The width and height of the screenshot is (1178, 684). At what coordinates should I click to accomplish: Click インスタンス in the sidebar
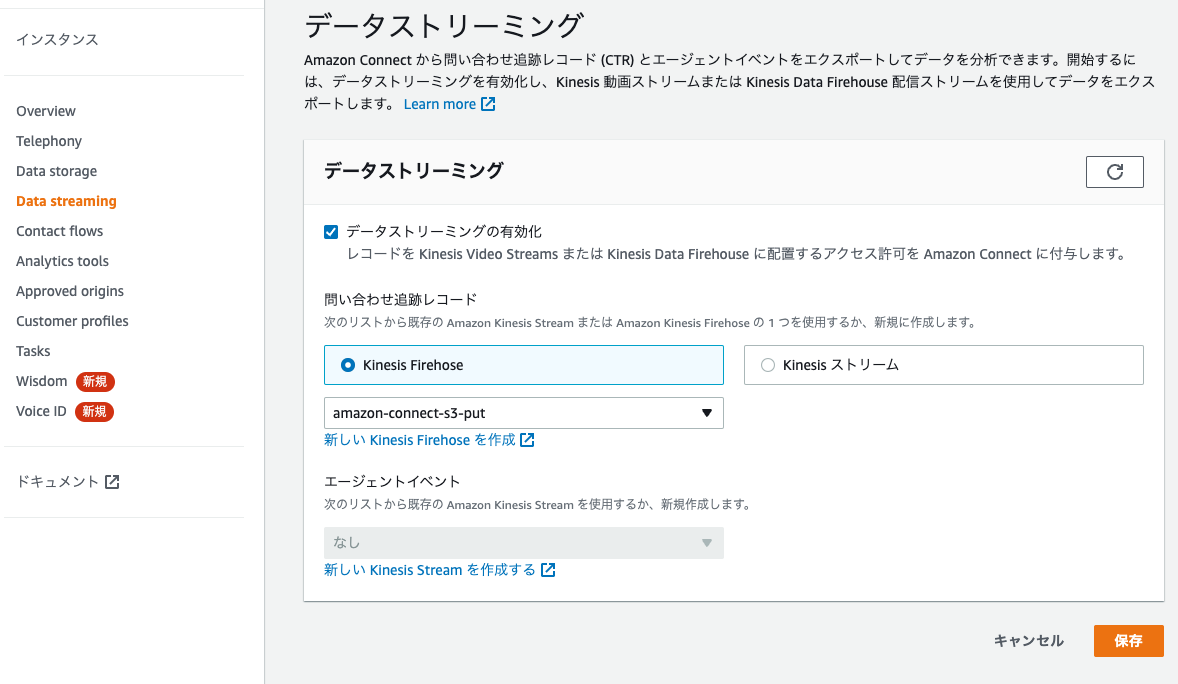[x=57, y=40]
